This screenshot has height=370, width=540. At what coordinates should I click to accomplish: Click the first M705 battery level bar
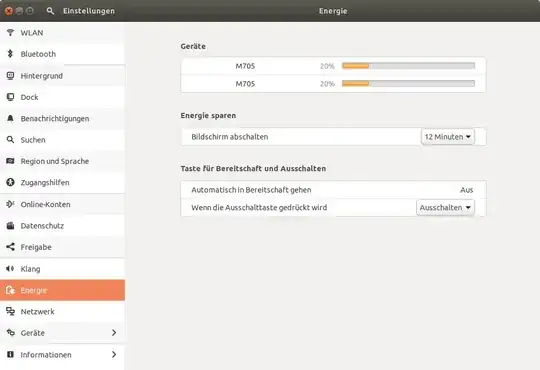click(408, 66)
